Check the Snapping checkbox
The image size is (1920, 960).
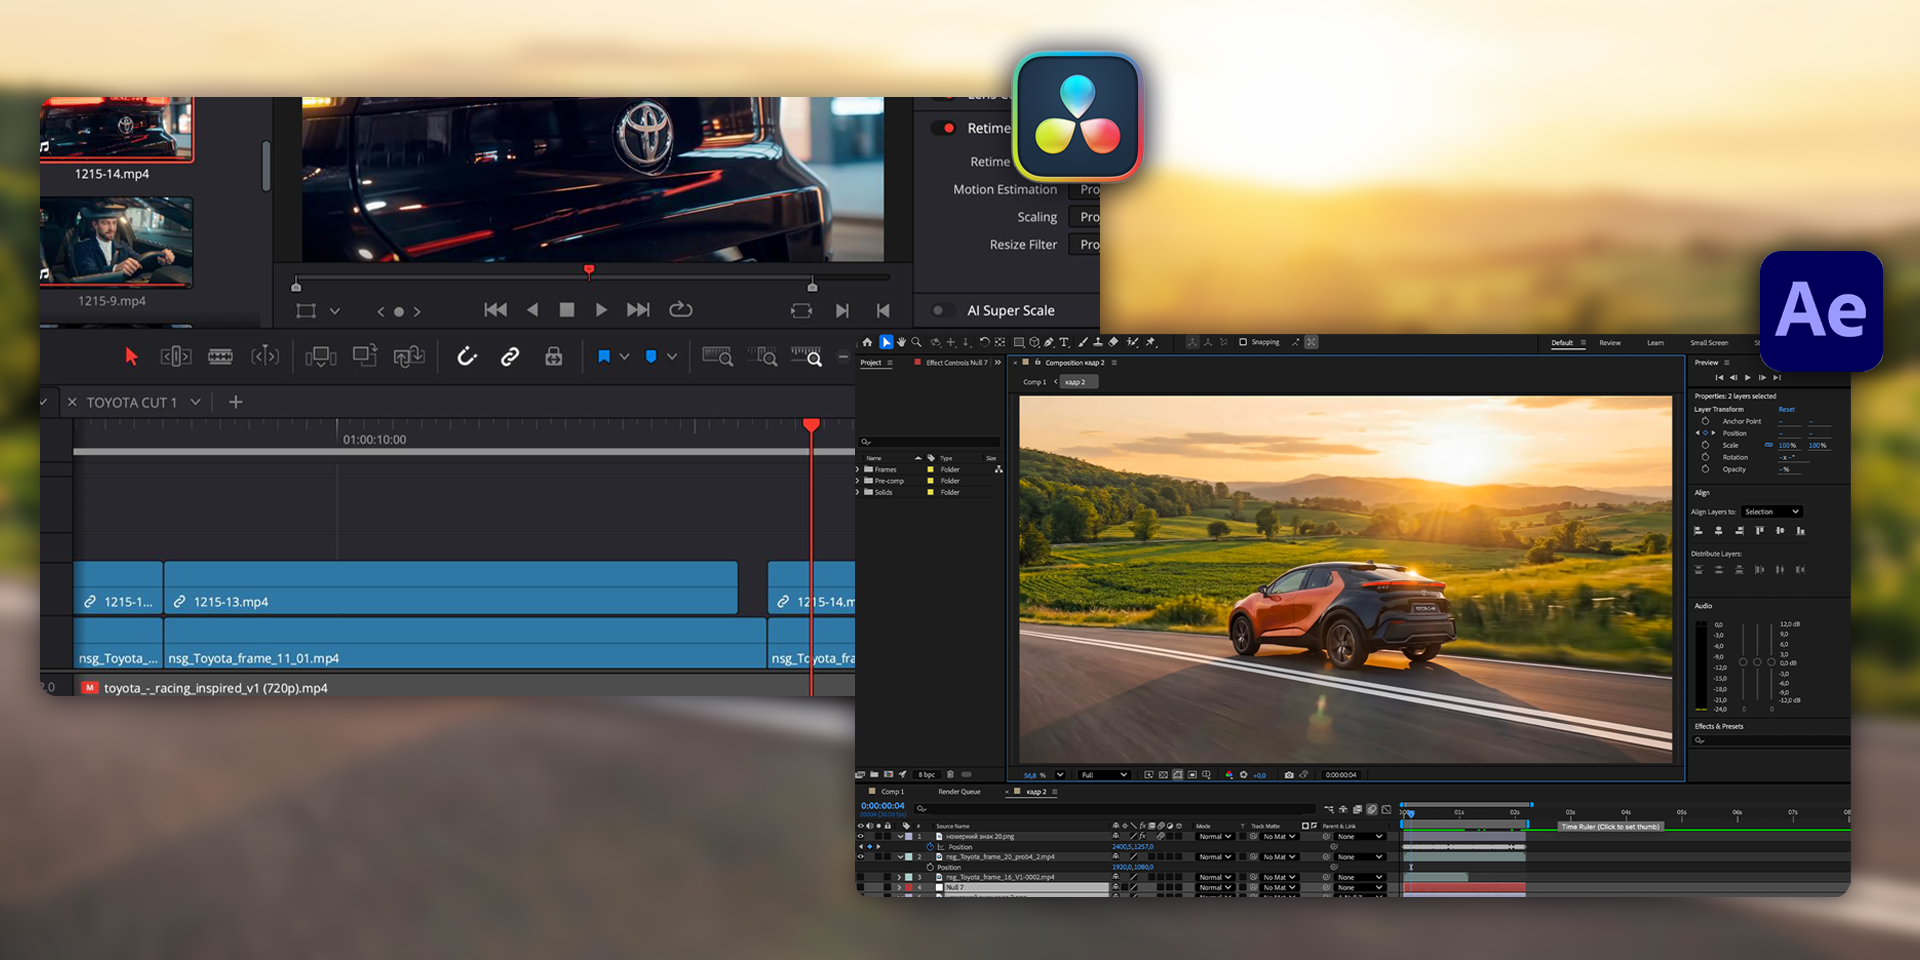click(1243, 342)
